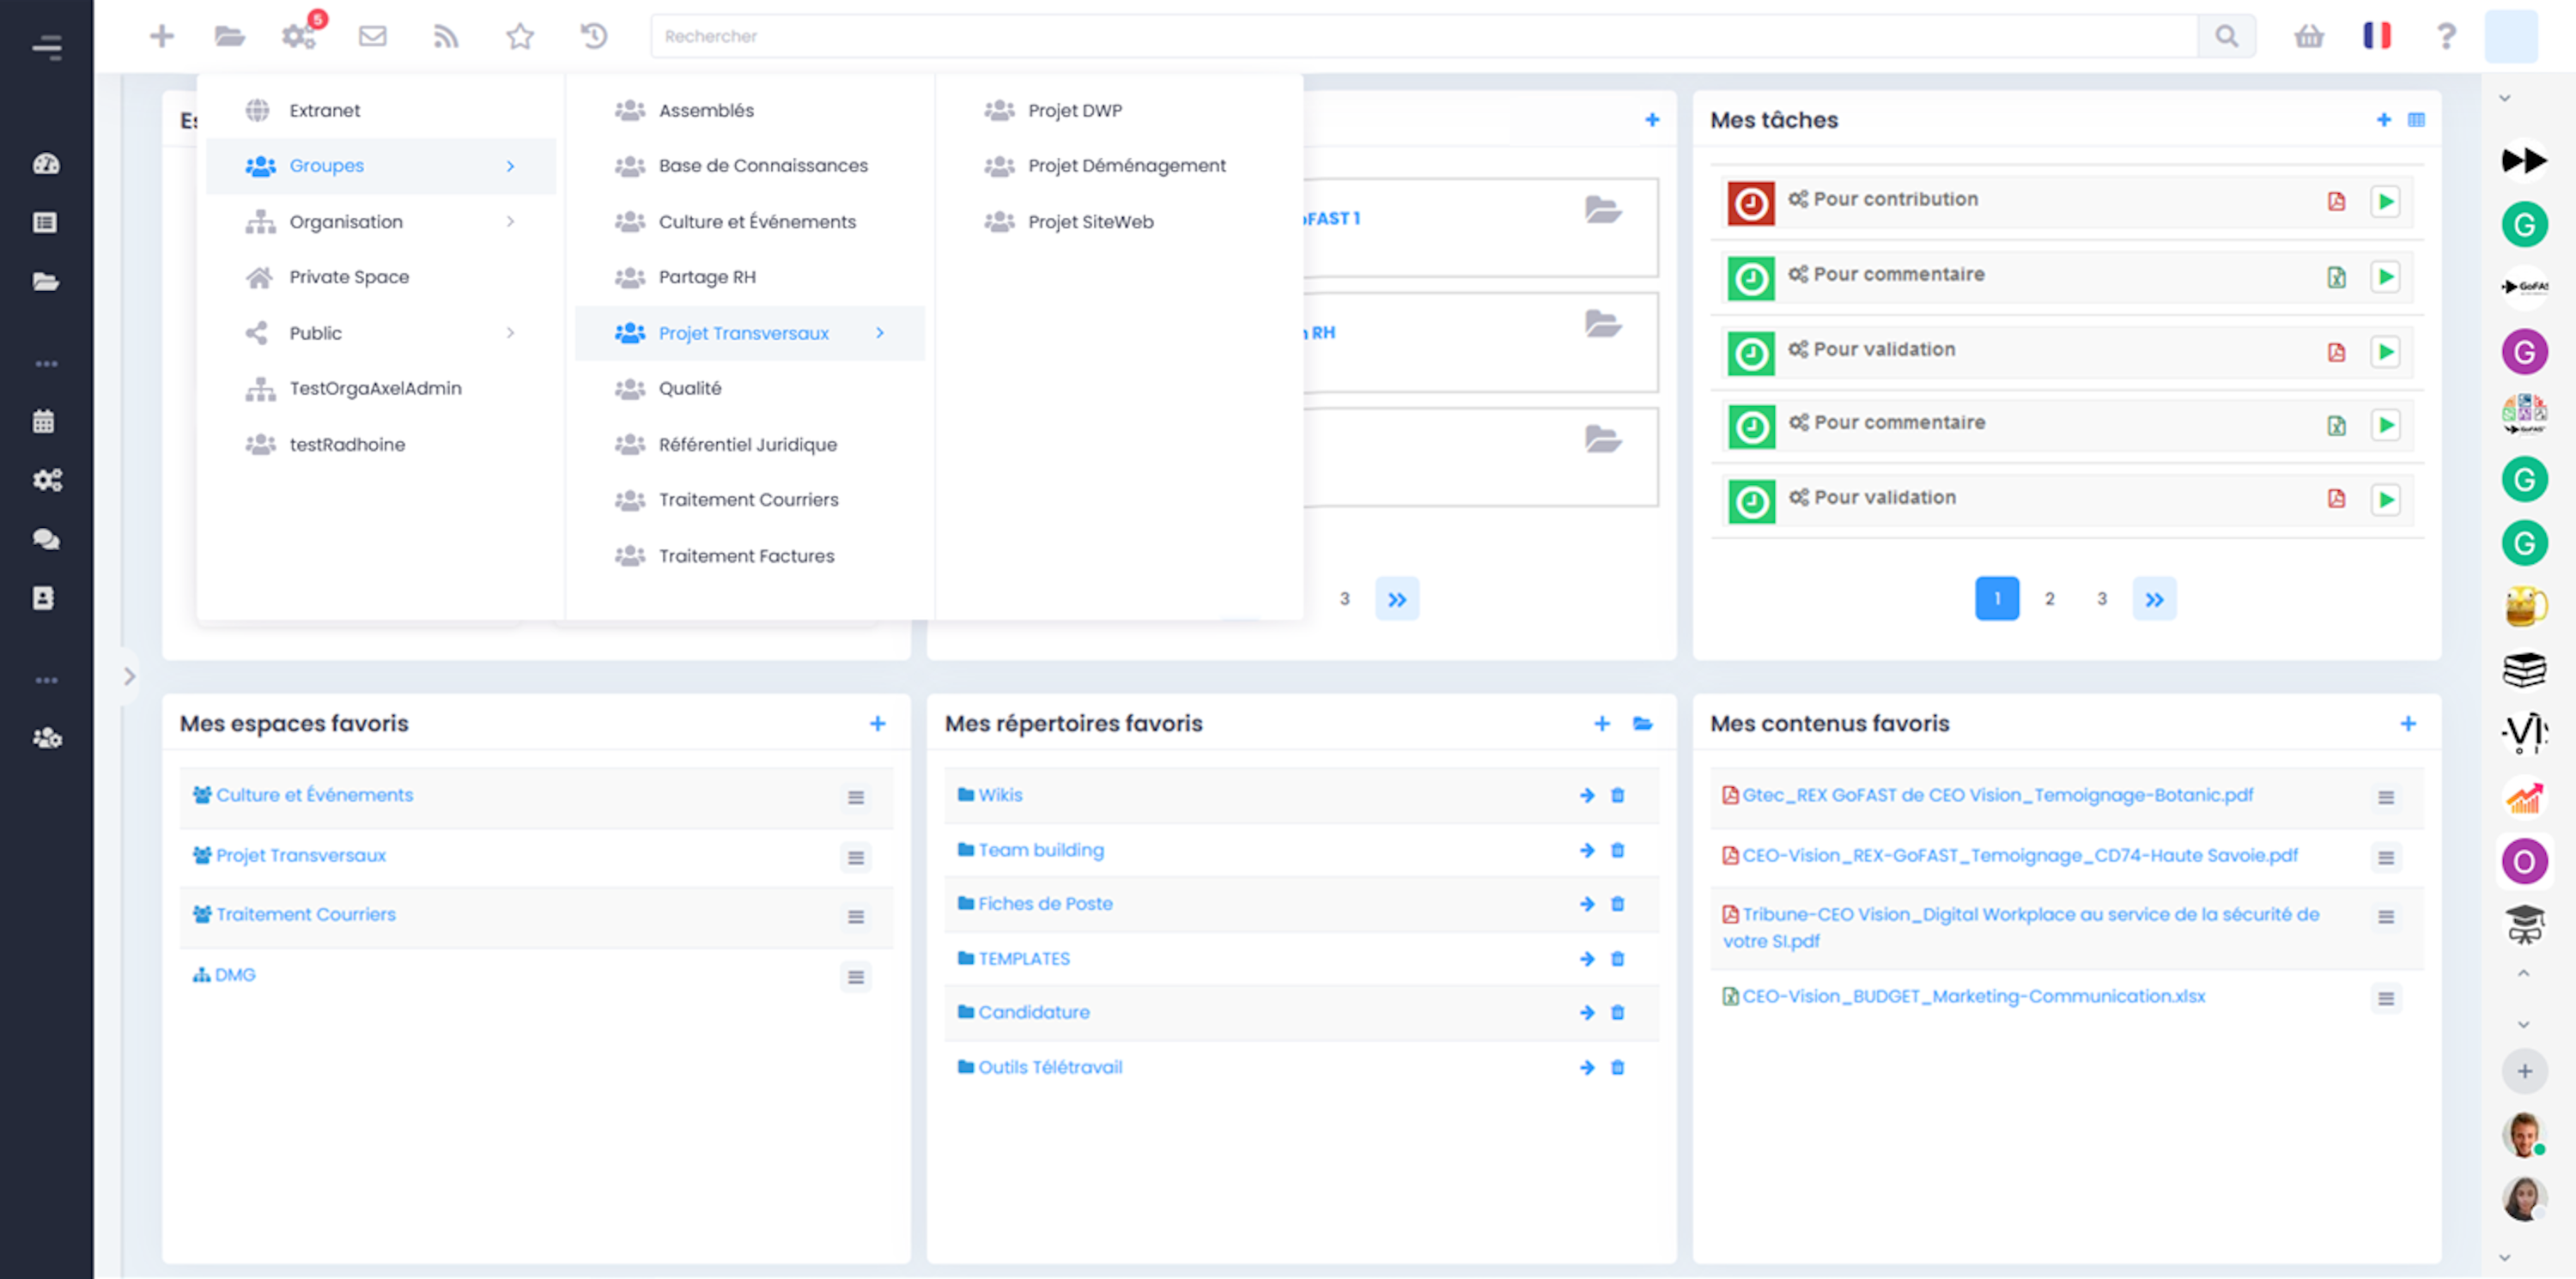Click the French flag language selector
Viewport: 2576px width, 1279px height.
2376,36
